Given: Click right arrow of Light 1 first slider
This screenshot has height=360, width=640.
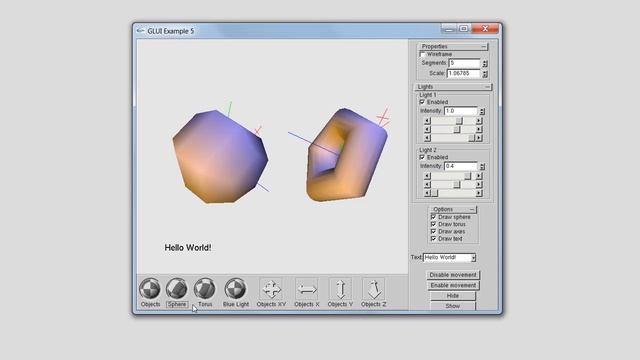Looking at the screenshot, I should (x=479, y=121).
